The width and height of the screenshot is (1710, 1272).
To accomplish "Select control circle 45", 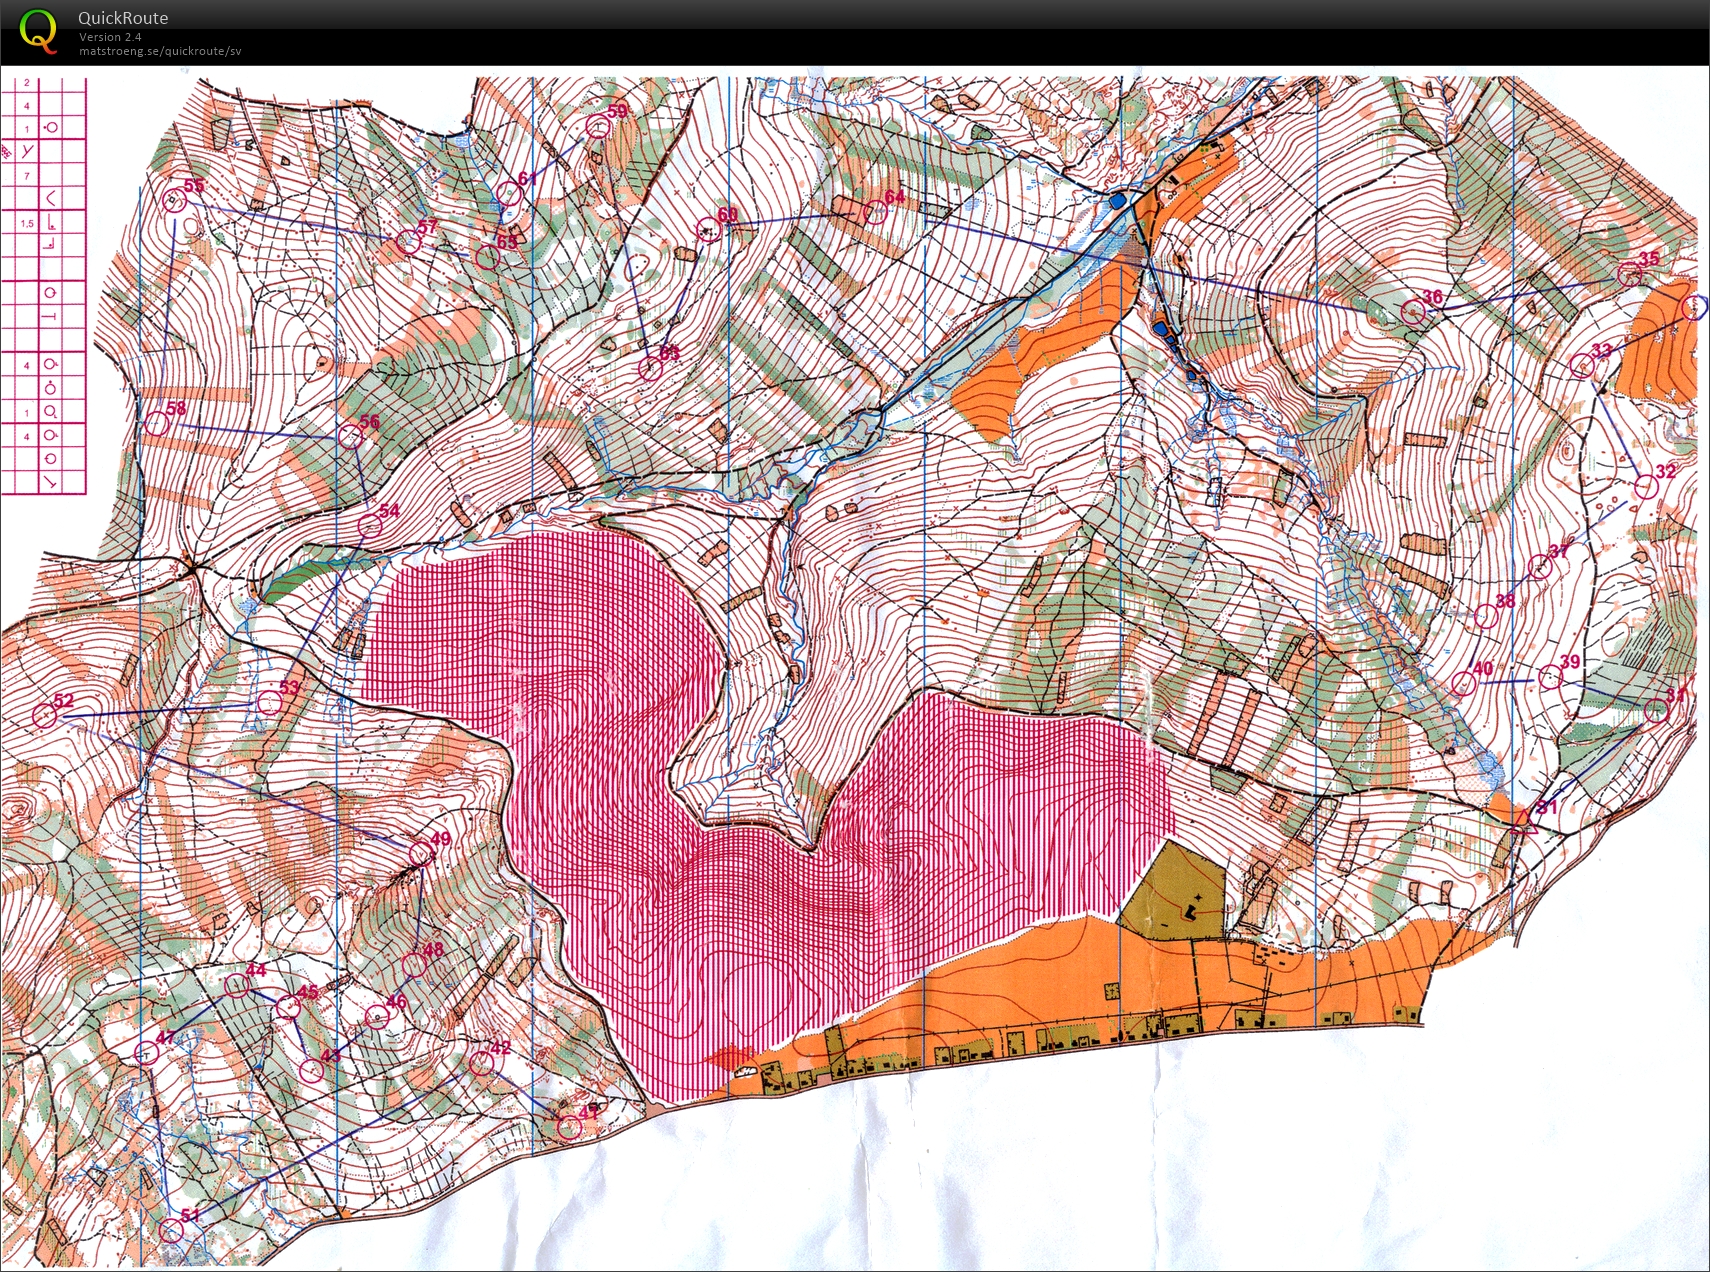I will 288,1007.
